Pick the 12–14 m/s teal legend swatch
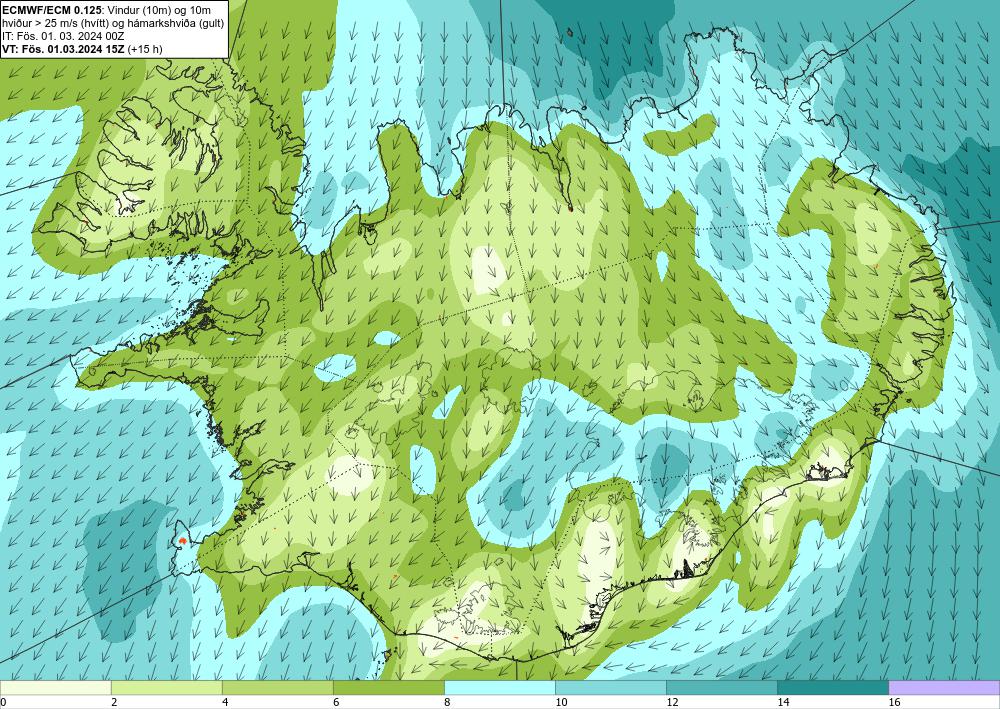The image size is (1000, 709). pyautogui.click(x=722, y=688)
